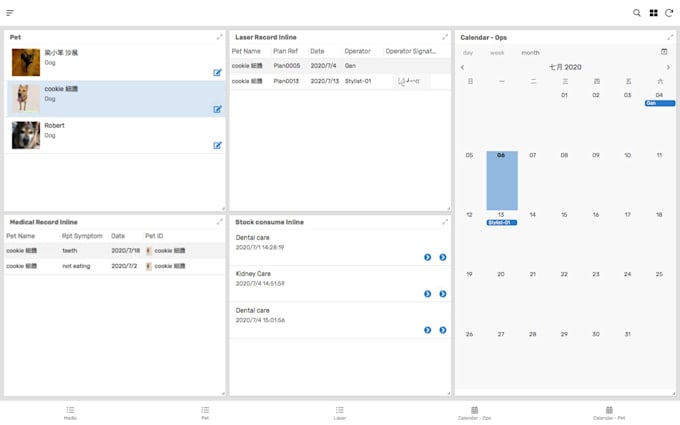The height and width of the screenshot is (425, 680).
Task: Click the refresh icon in top bar
Action: click(x=668, y=13)
